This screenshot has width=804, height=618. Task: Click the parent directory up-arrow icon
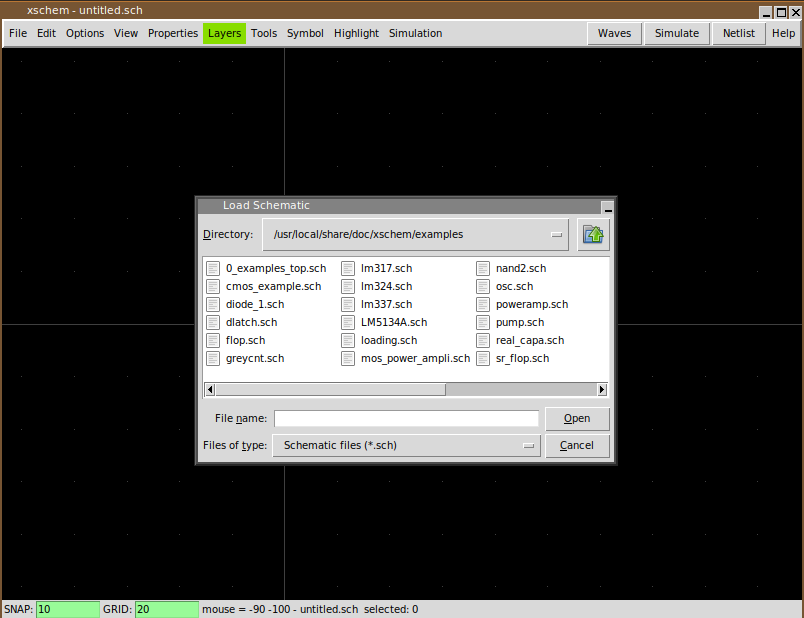pos(594,235)
